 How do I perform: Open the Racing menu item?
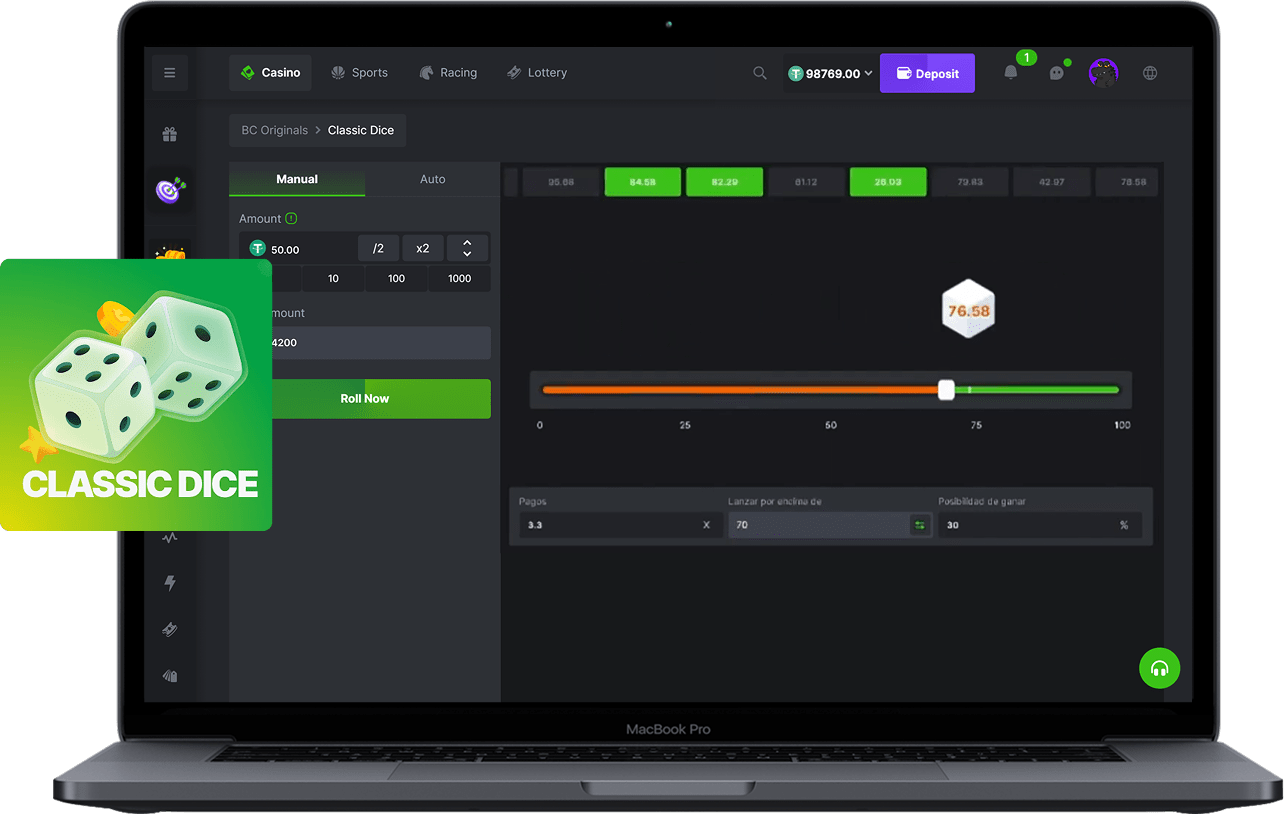pos(448,73)
